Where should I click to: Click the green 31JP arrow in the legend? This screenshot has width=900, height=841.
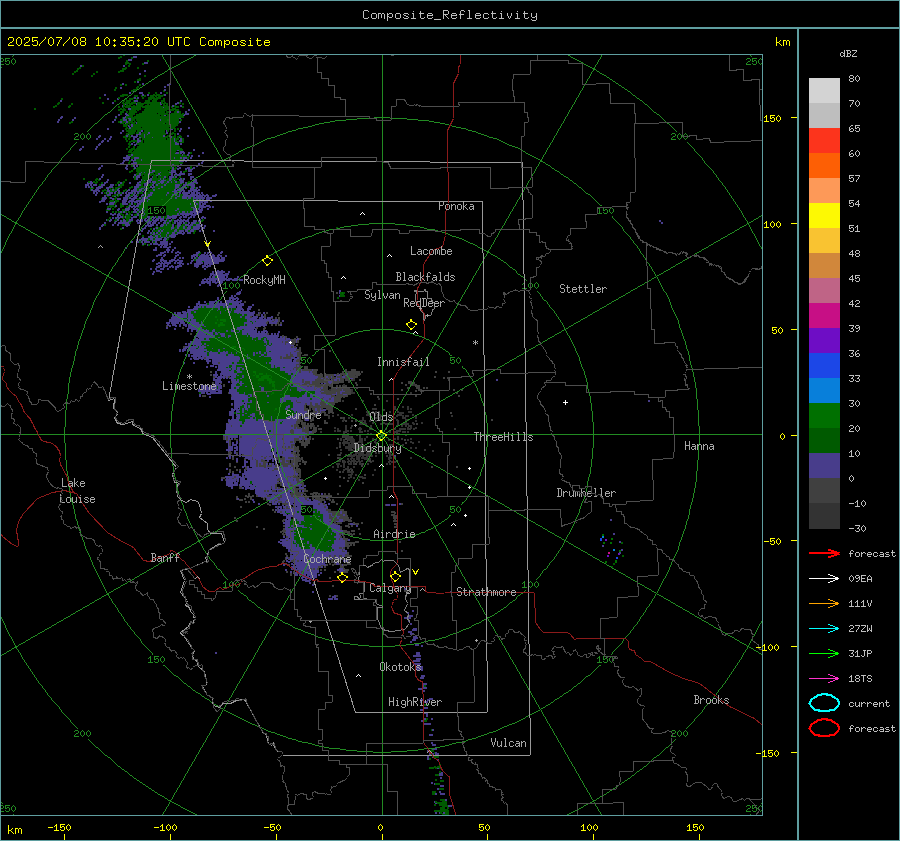(x=824, y=653)
